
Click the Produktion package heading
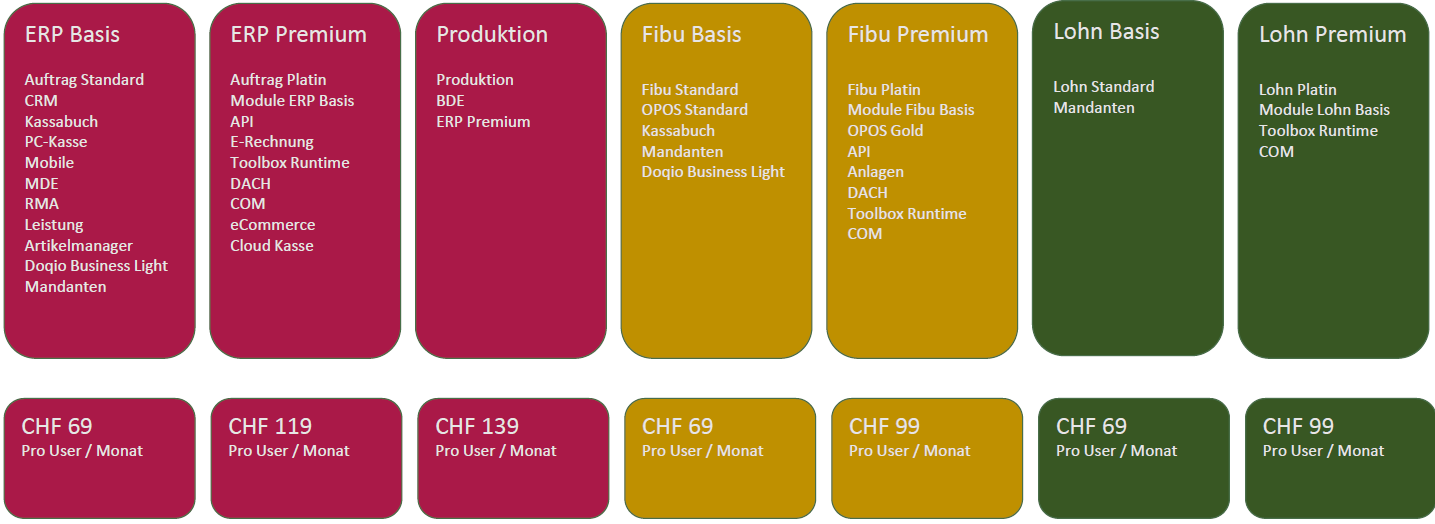[492, 34]
